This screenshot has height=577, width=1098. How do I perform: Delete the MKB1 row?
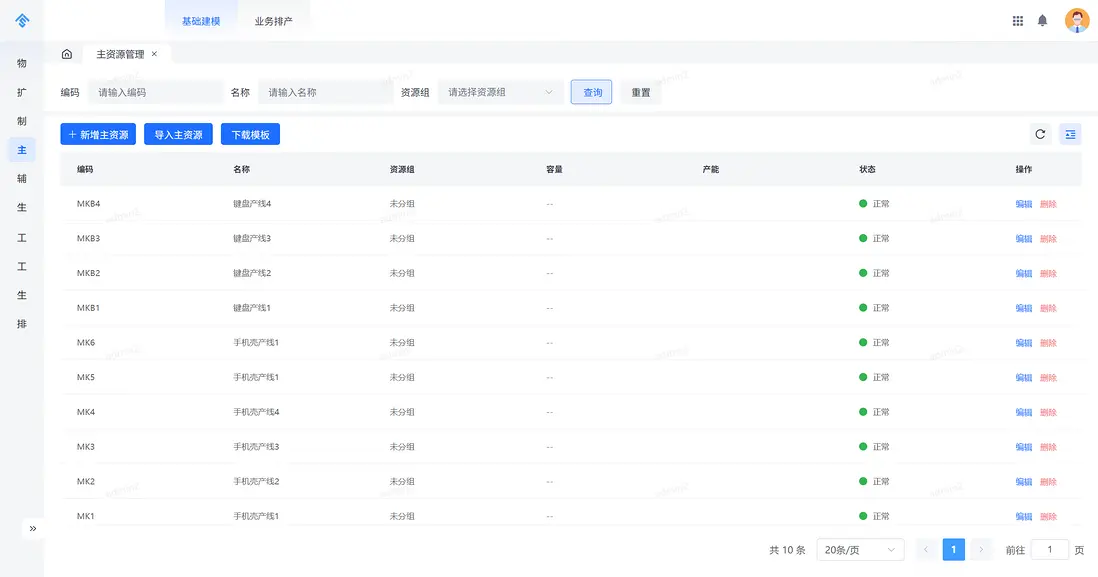point(1048,308)
